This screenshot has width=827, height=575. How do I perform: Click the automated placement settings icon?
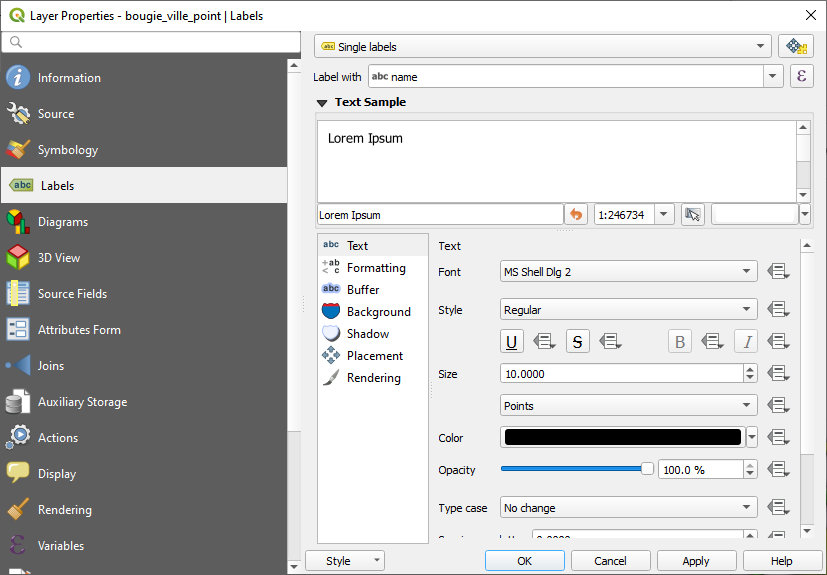[x=796, y=47]
